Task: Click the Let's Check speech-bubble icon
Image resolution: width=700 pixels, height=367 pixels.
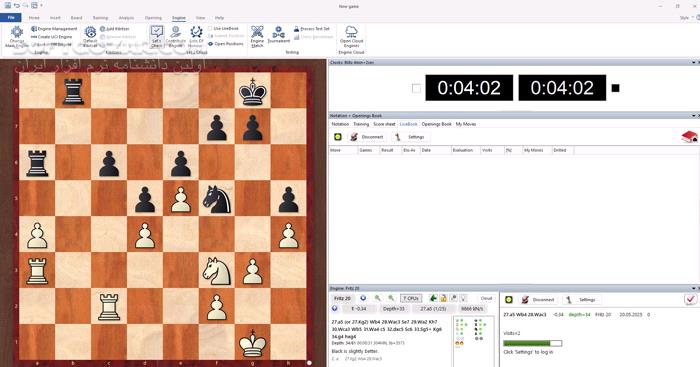Action: [x=157, y=31]
